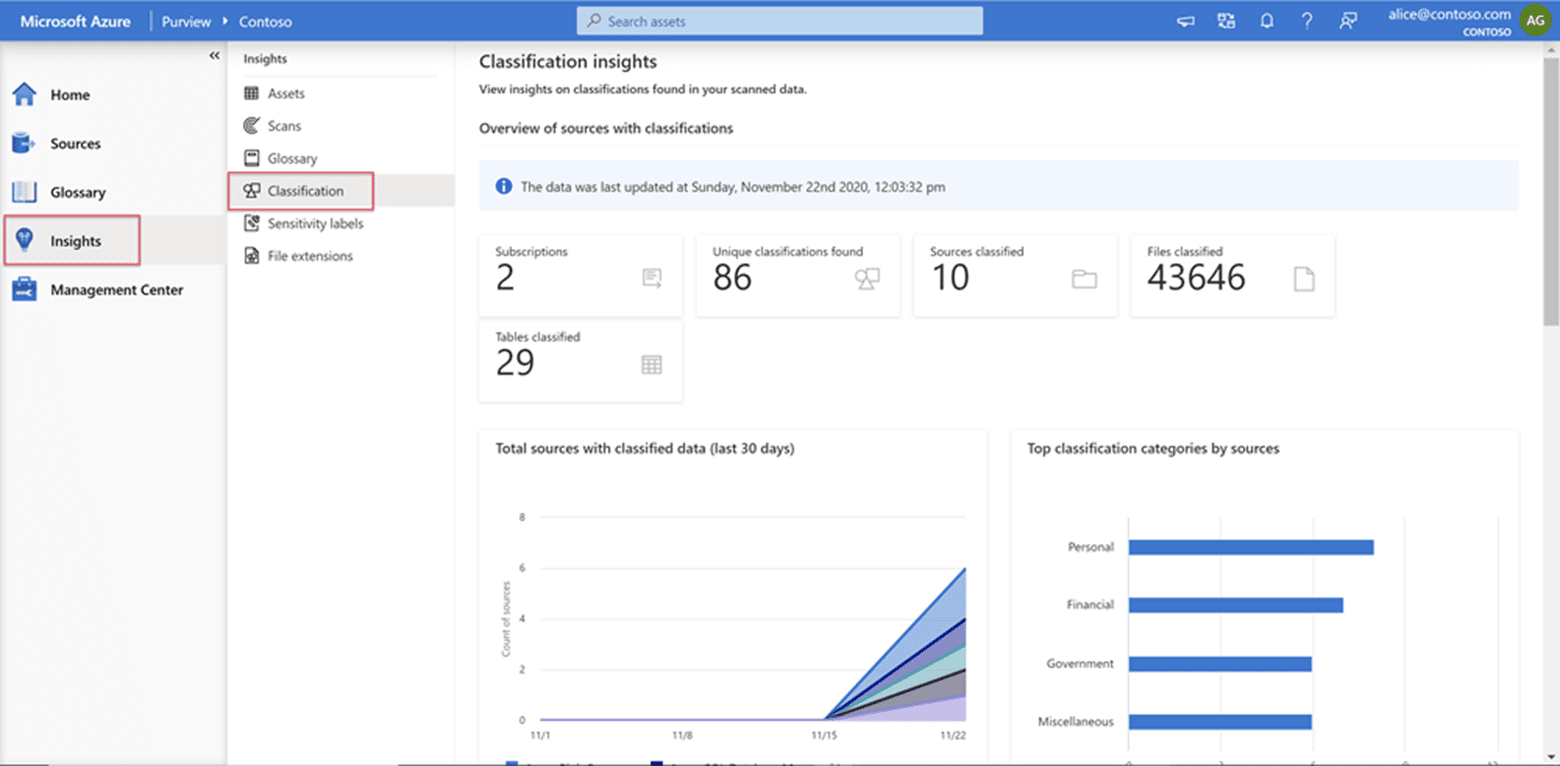Open the feedback icon in header

coord(1349,21)
